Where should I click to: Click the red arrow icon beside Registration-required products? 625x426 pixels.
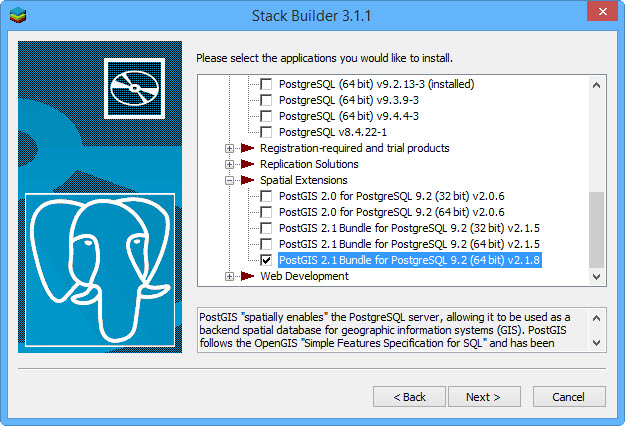point(248,148)
